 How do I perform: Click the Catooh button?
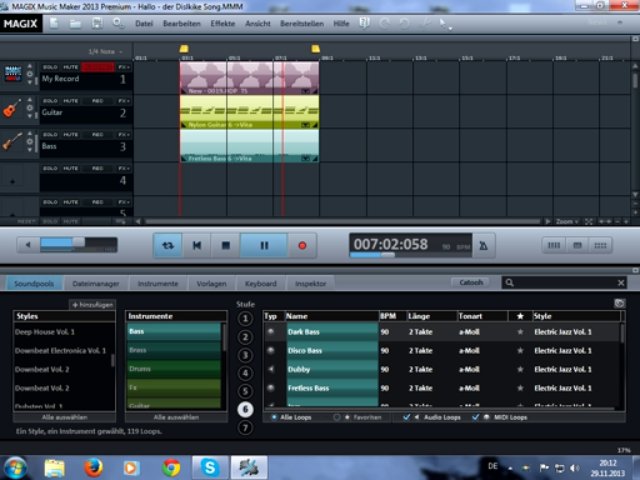(471, 283)
